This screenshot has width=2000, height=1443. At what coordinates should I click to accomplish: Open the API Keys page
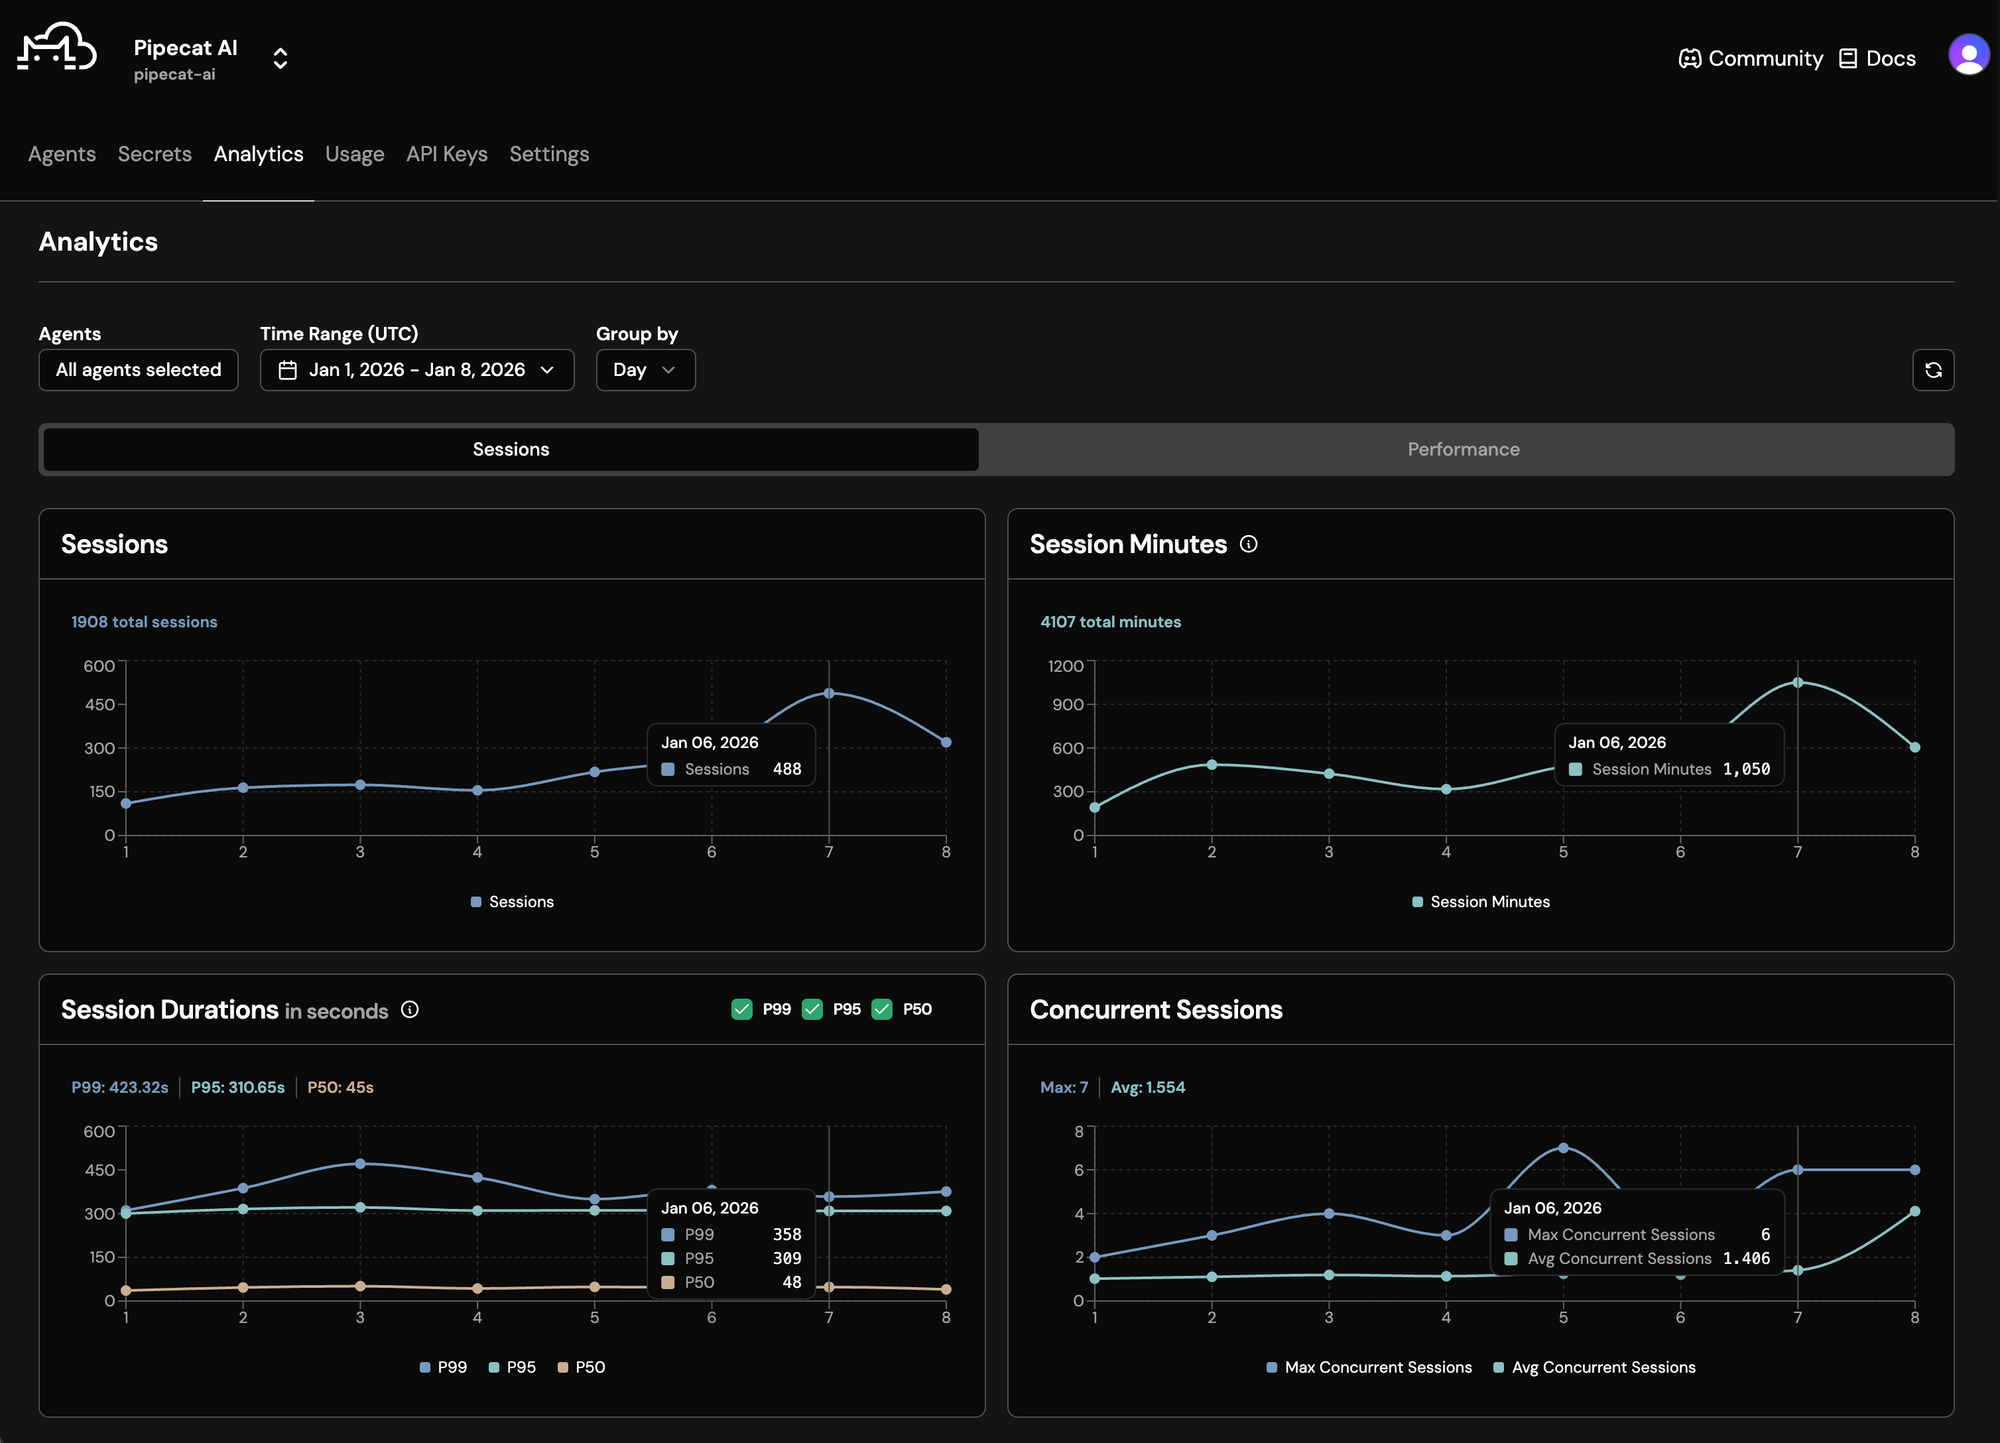click(446, 154)
